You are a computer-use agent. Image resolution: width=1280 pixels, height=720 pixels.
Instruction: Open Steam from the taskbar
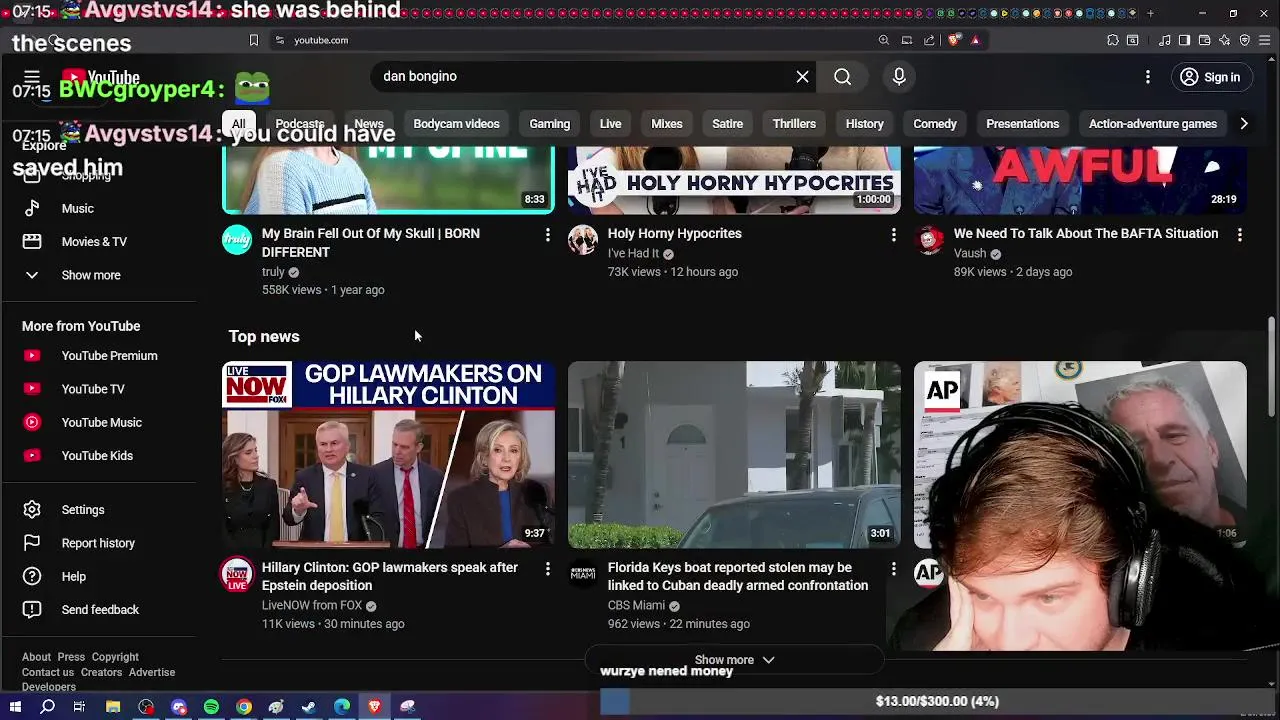[309, 707]
